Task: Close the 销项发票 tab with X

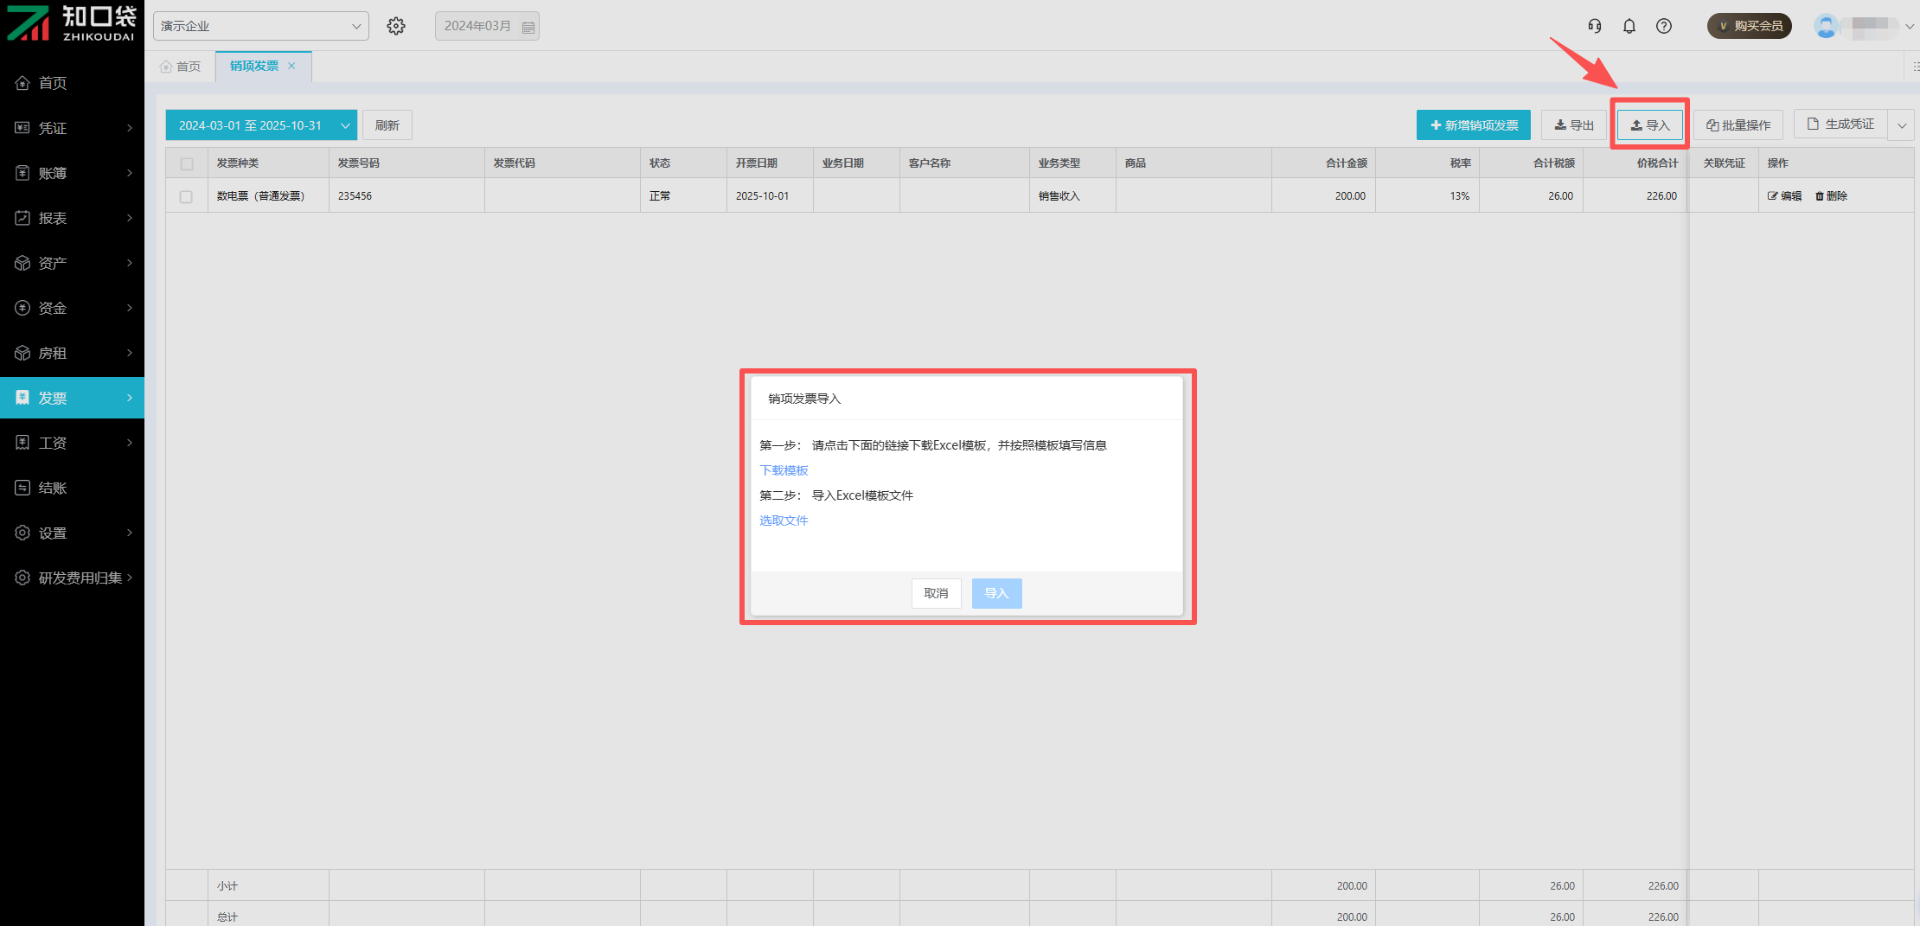Action: (x=292, y=66)
